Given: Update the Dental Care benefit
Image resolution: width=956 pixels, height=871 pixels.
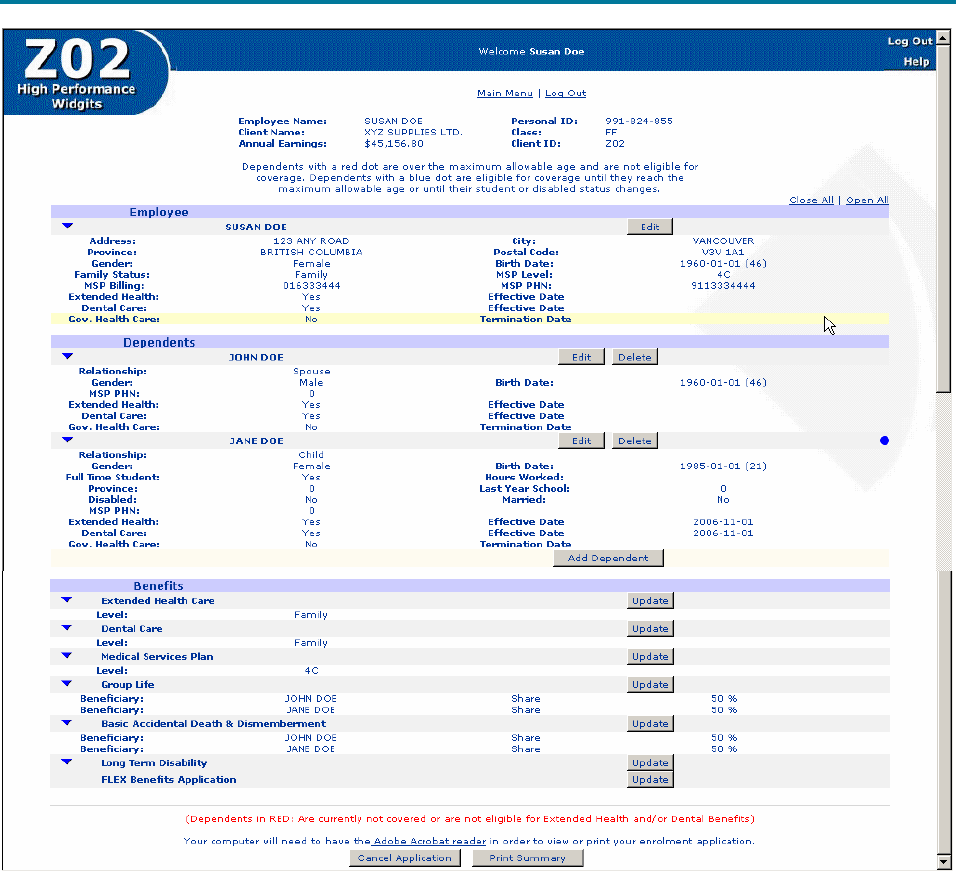Looking at the screenshot, I should pos(650,628).
